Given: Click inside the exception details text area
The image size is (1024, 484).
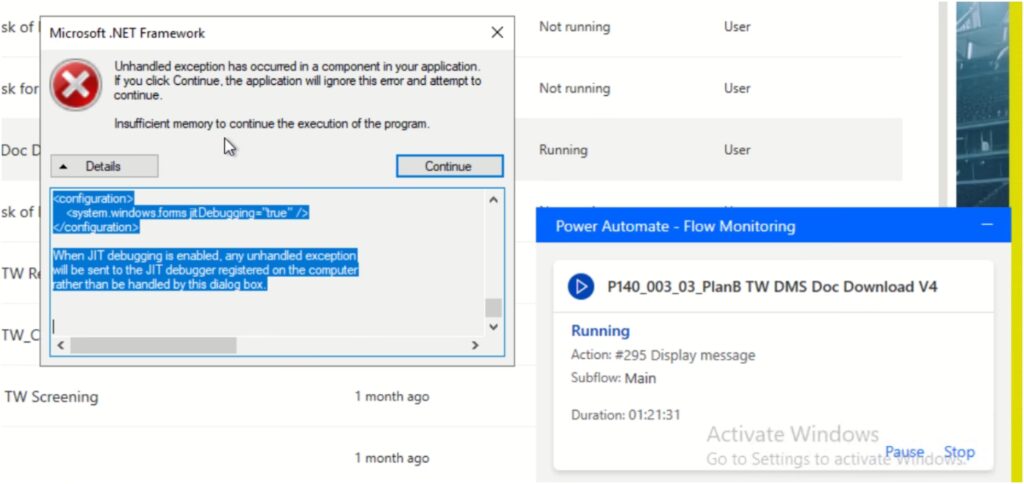Looking at the screenshot, I should coord(268,263).
